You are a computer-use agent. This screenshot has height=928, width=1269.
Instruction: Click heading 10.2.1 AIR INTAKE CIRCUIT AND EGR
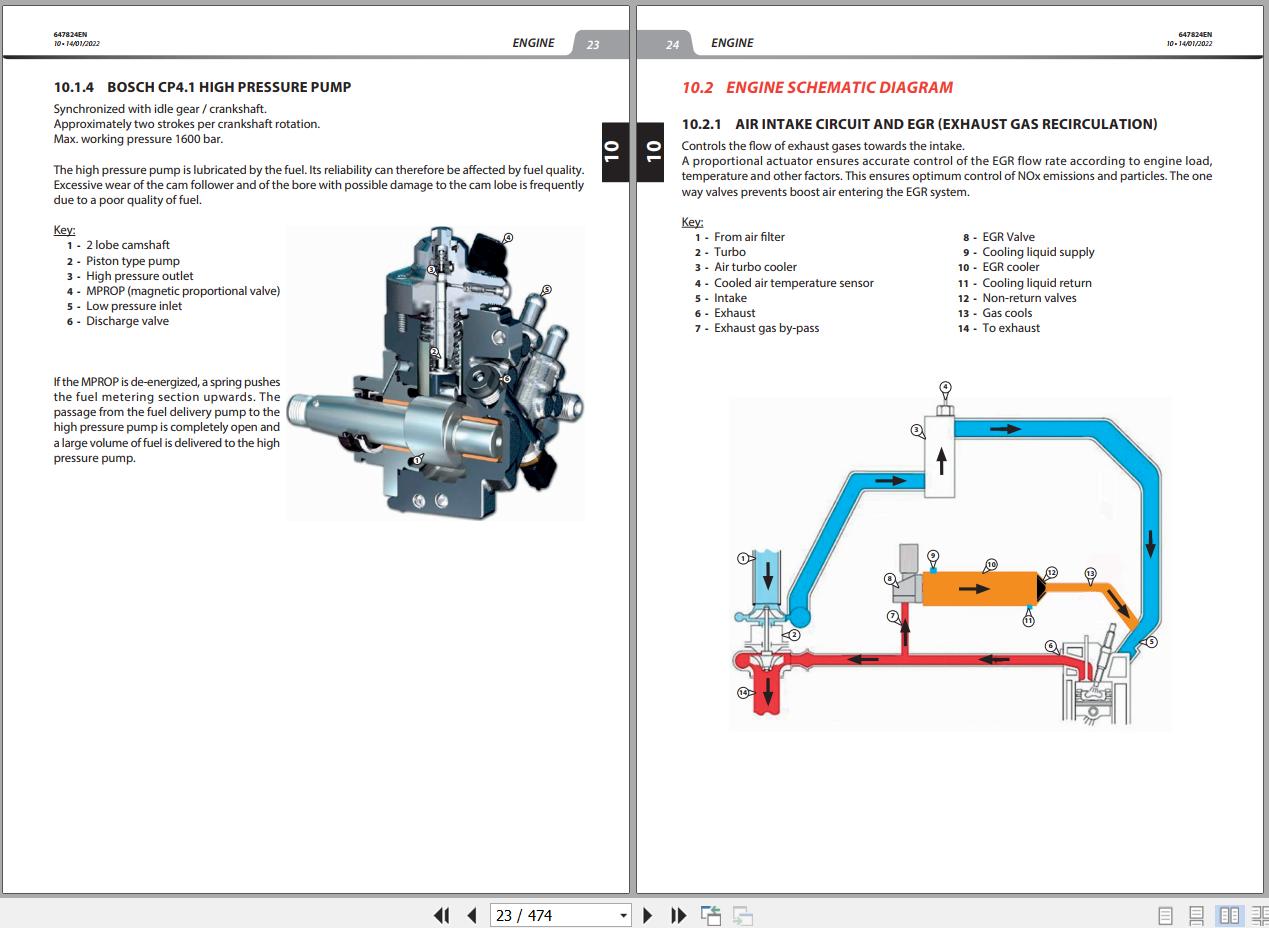click(919, 124)
